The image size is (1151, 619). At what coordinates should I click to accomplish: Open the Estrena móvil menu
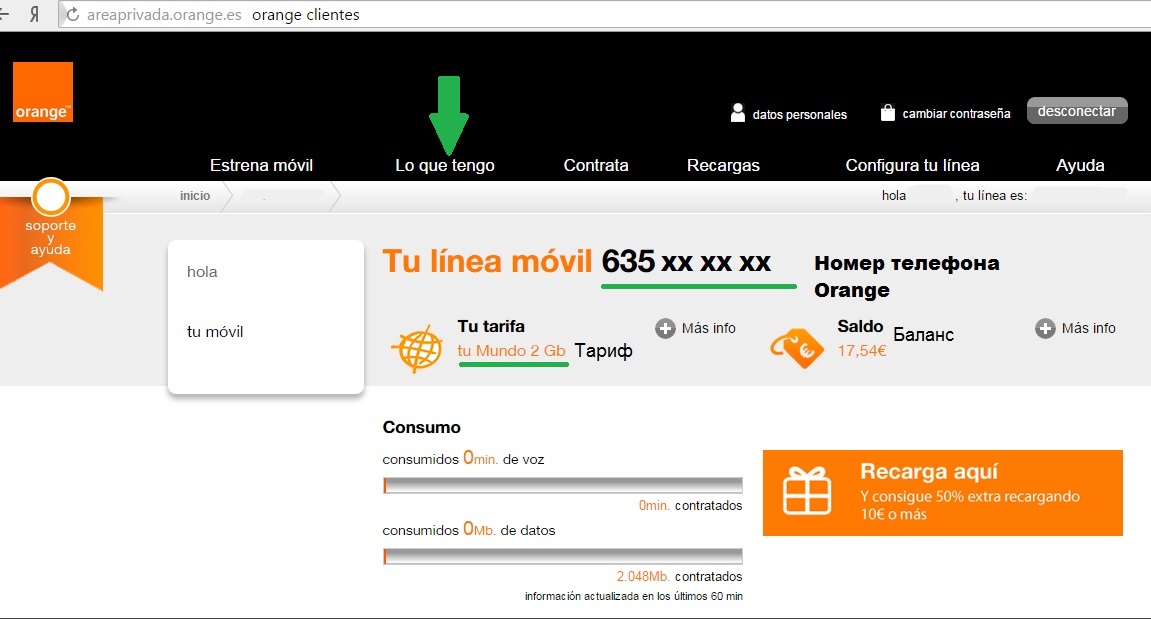(x=261, y=165)
